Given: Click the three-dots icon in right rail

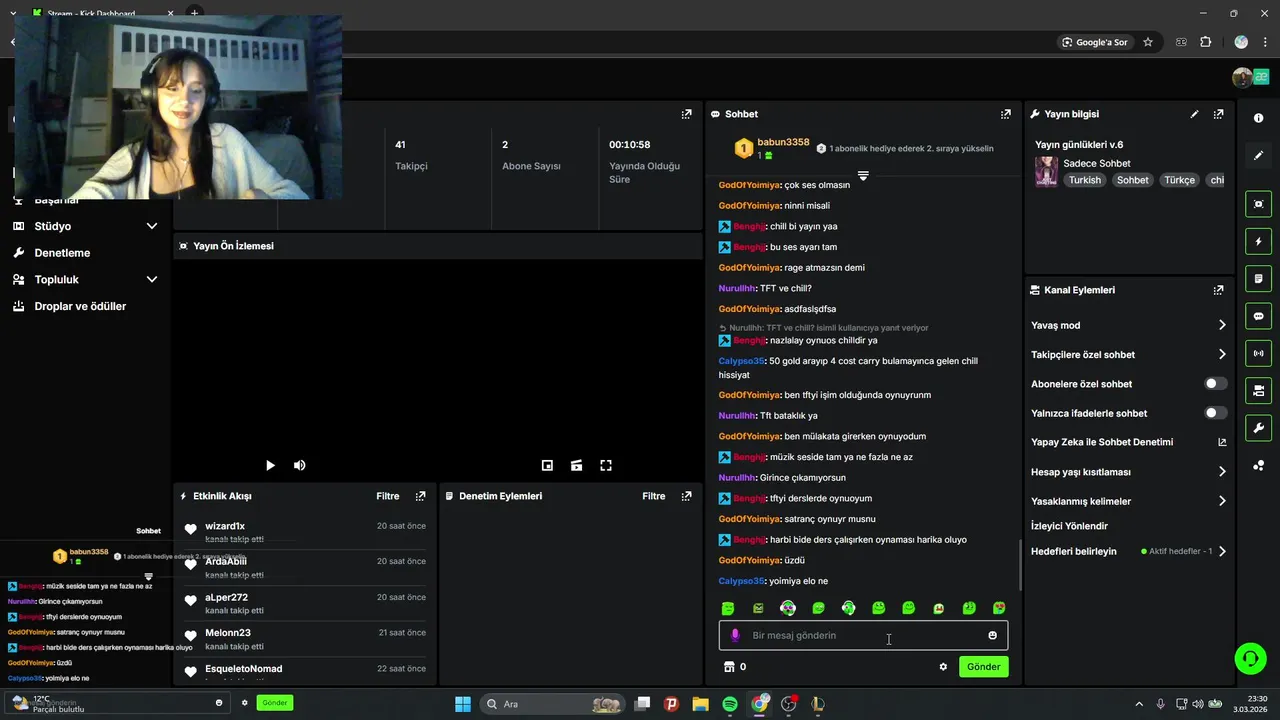Looking at the screenshot, I should point(1258,465).
